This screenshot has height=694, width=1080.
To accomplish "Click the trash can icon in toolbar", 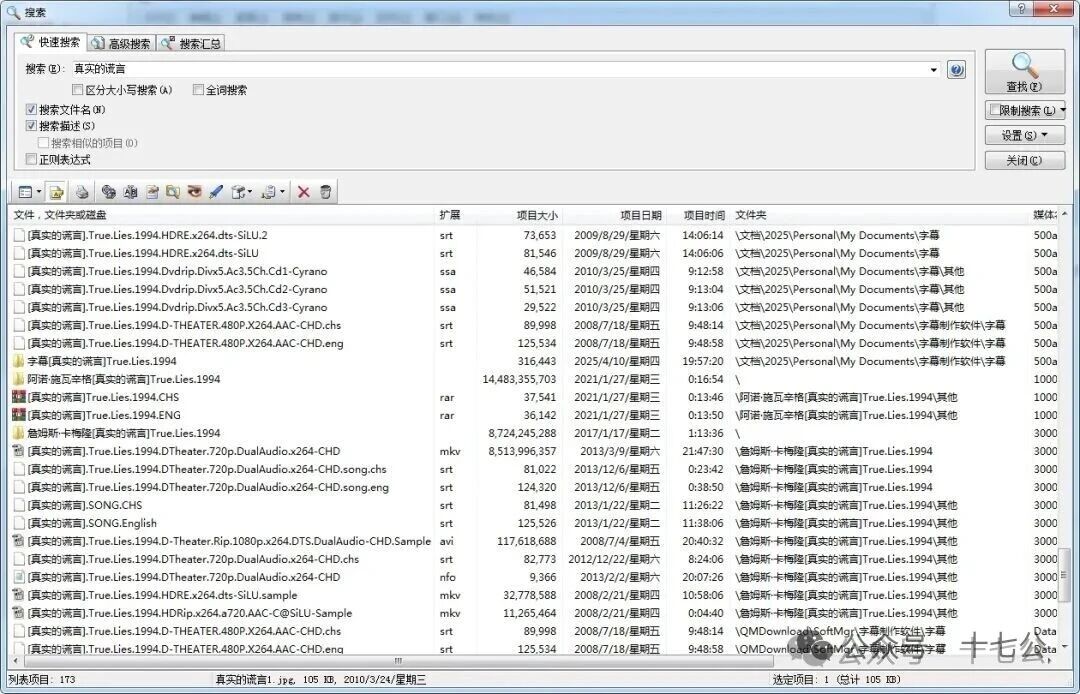I will pyautogui.click(x=326, y=192).
